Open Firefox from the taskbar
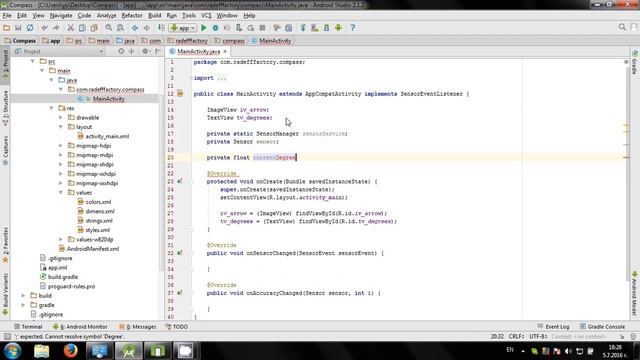Viewport: 640px width, 360px height. (x=71, y=351)
